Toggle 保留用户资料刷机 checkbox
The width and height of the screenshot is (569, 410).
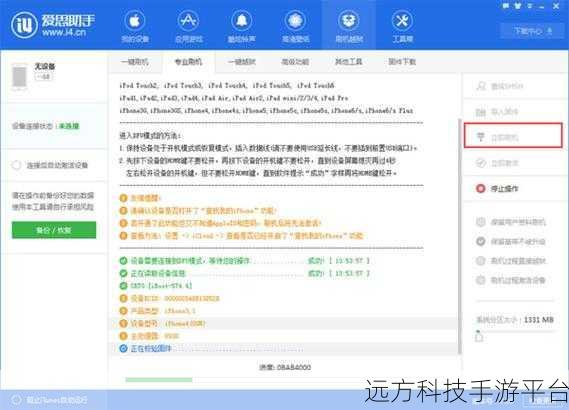(480, 222)
